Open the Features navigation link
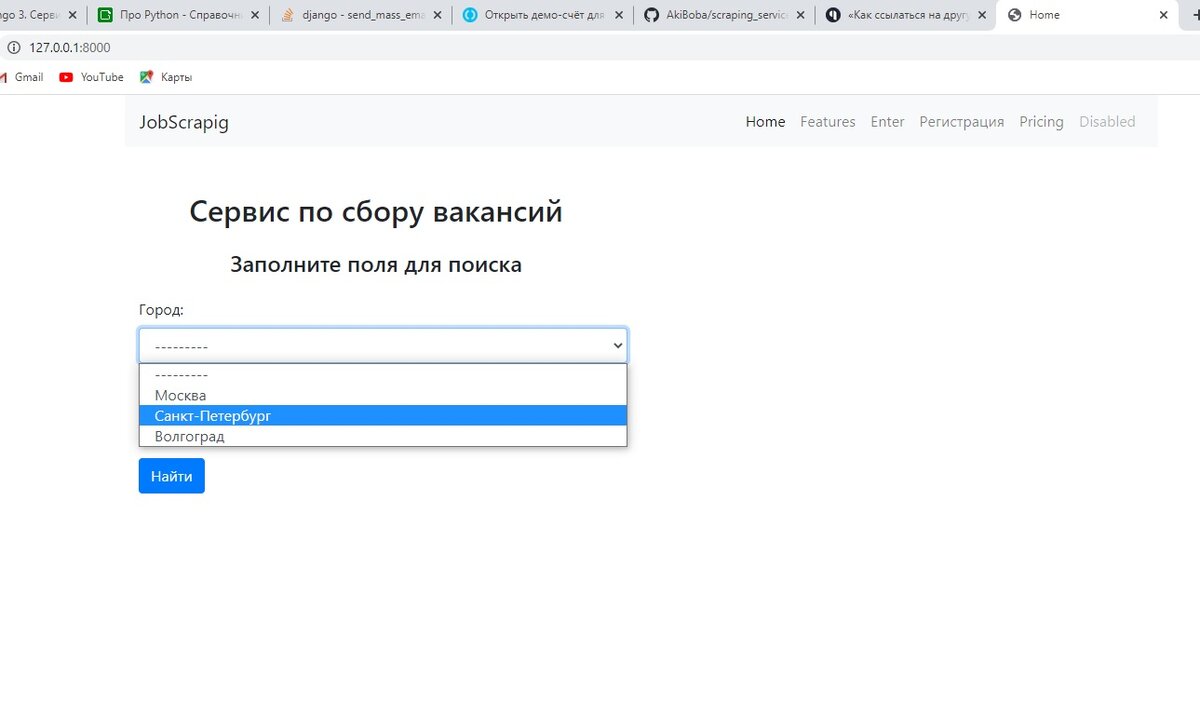The width and height of the screenshot is (1200, 703). click(x=827, y=121)
